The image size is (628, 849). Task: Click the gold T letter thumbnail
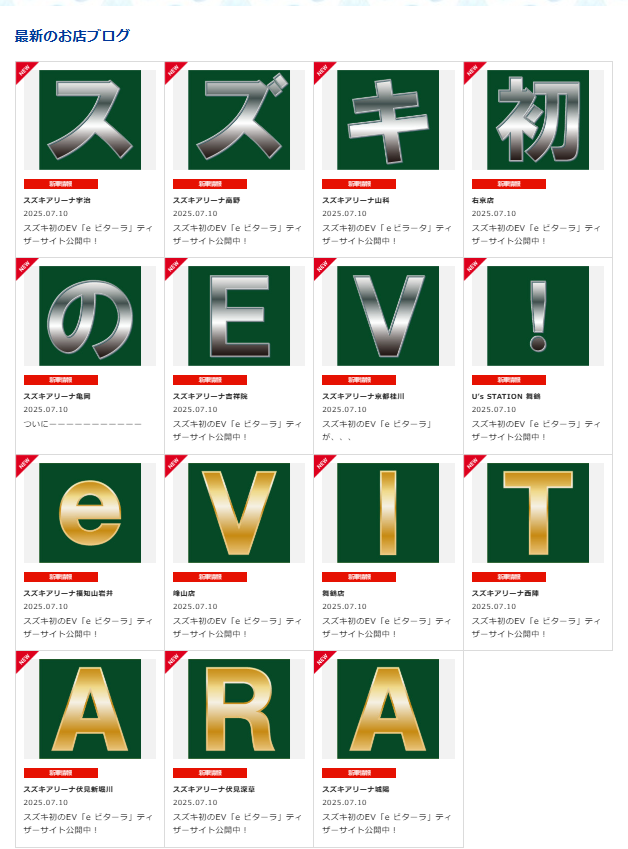point(538,513)
